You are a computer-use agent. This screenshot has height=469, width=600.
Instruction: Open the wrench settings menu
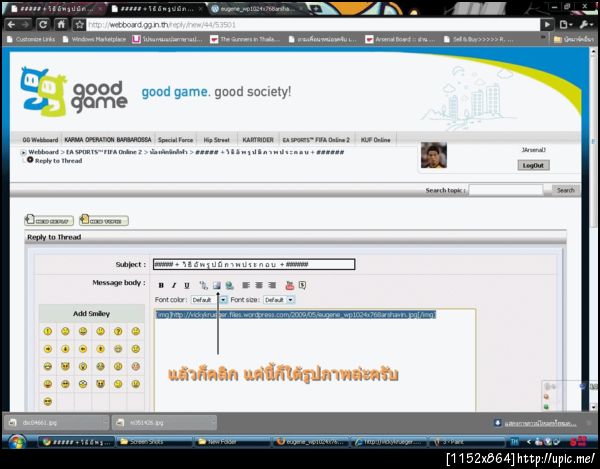[585, 25]
